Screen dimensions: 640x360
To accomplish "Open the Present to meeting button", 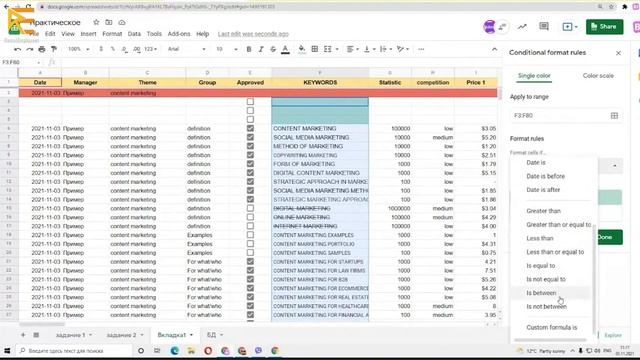I will click(x=570, y=27).
